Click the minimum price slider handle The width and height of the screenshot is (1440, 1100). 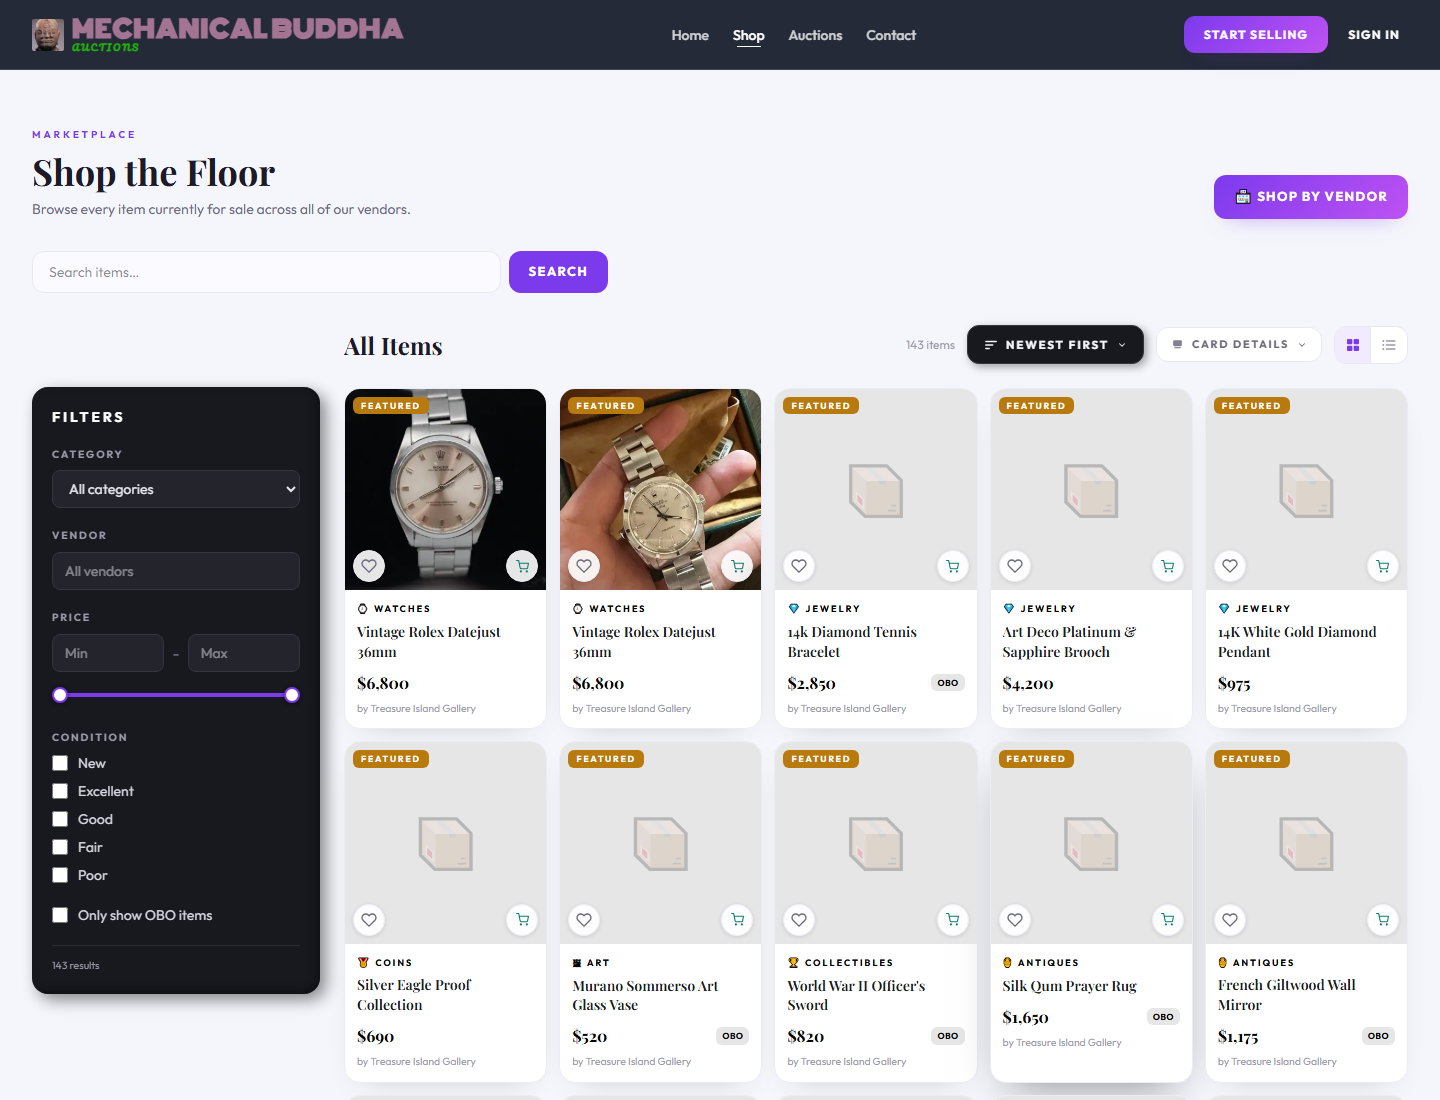60,695
